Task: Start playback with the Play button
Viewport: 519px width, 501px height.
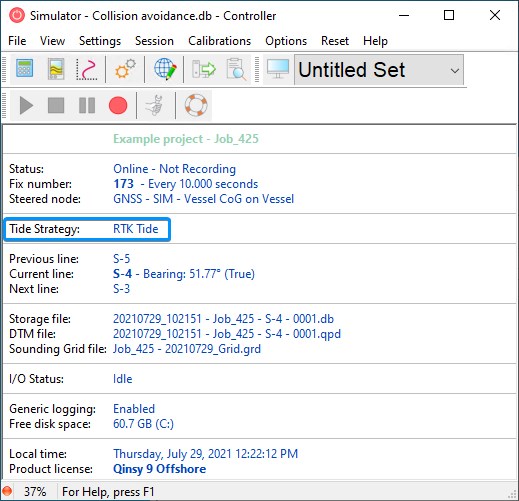Action: (x=26, y=105)
